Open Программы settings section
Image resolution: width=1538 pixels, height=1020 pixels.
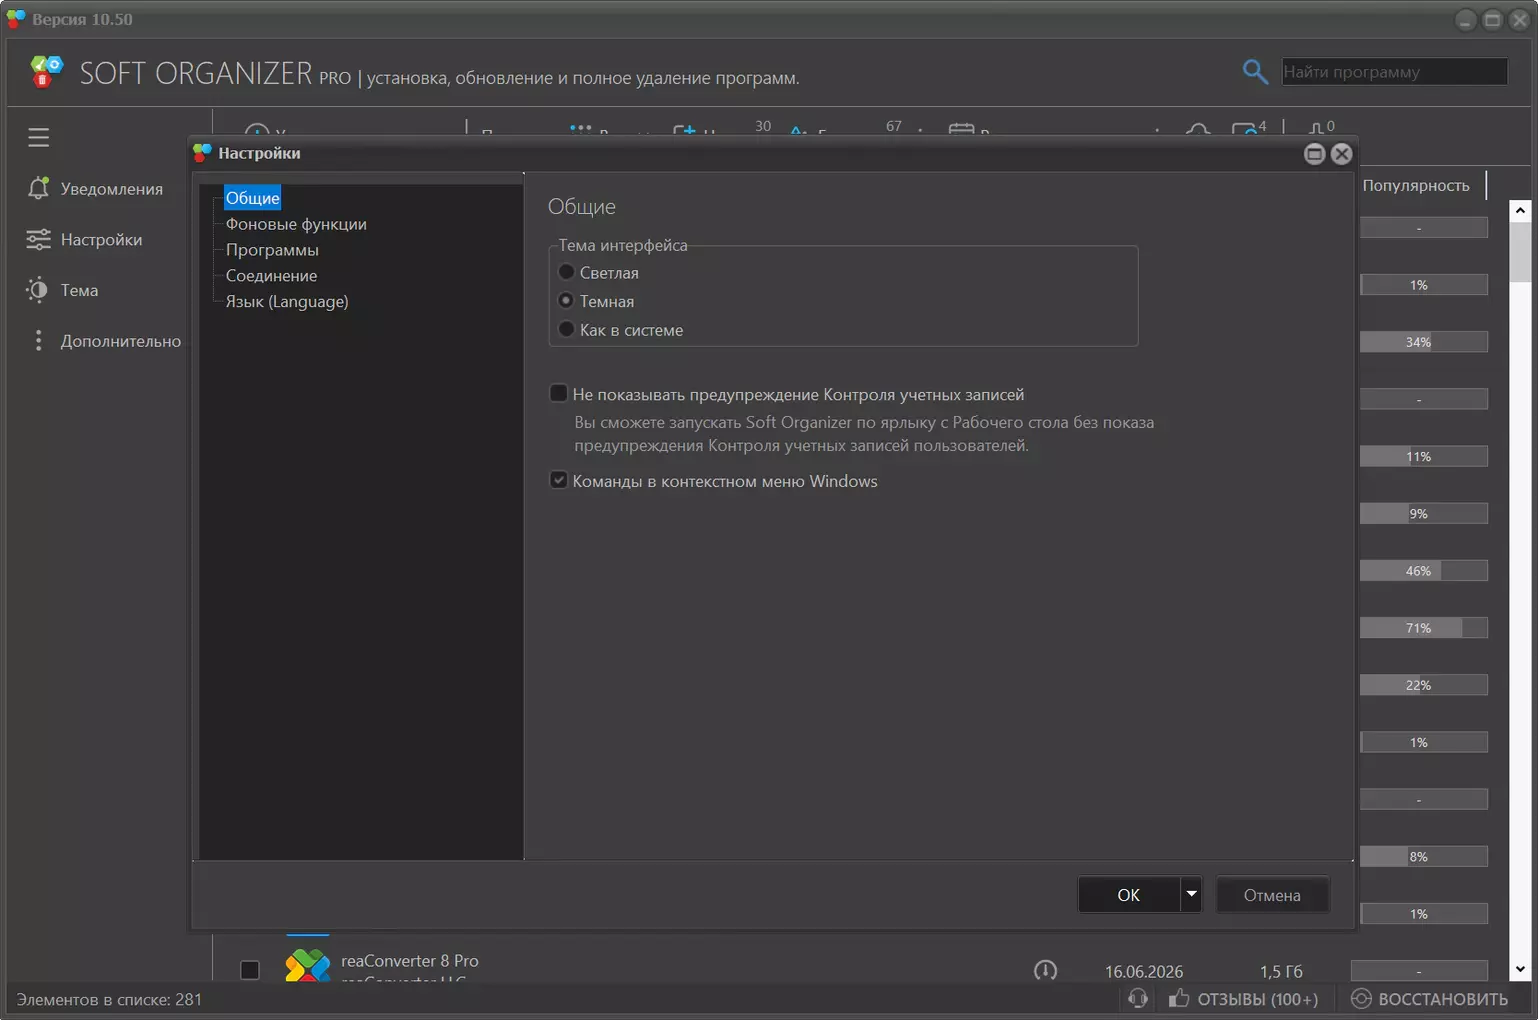point(272,250)
